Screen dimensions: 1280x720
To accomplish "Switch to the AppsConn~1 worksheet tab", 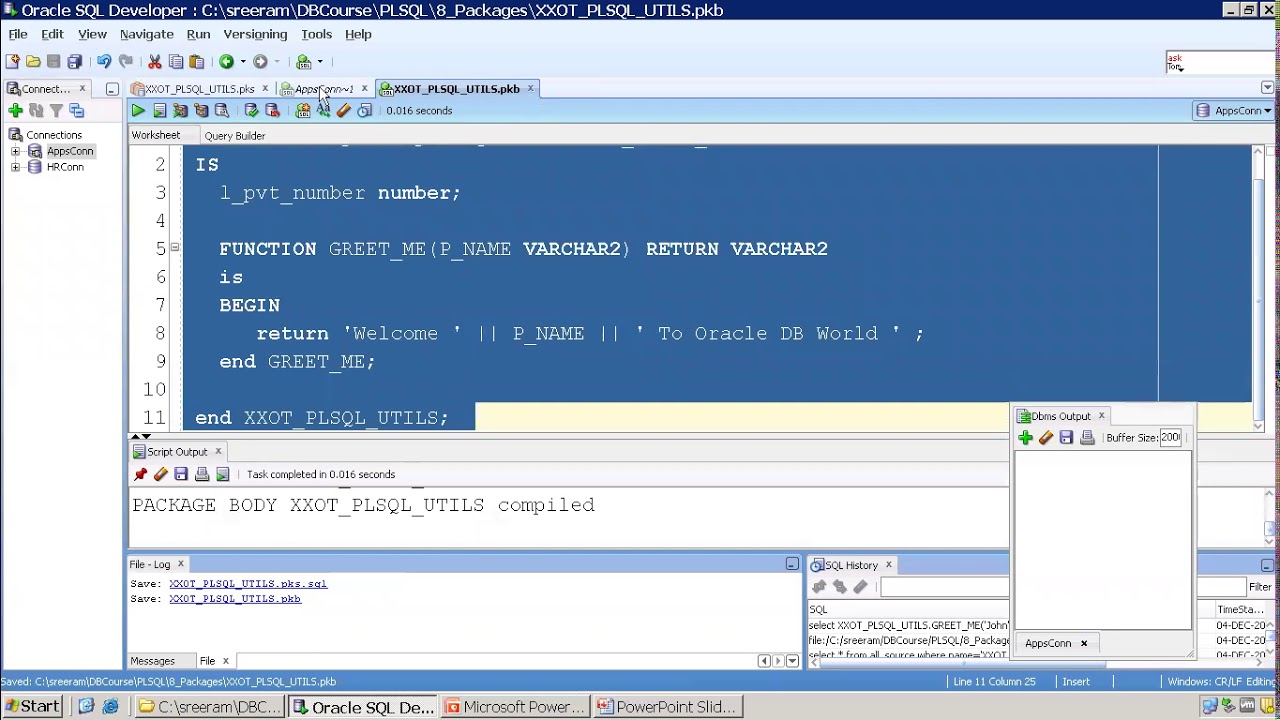I will [323, 89].
